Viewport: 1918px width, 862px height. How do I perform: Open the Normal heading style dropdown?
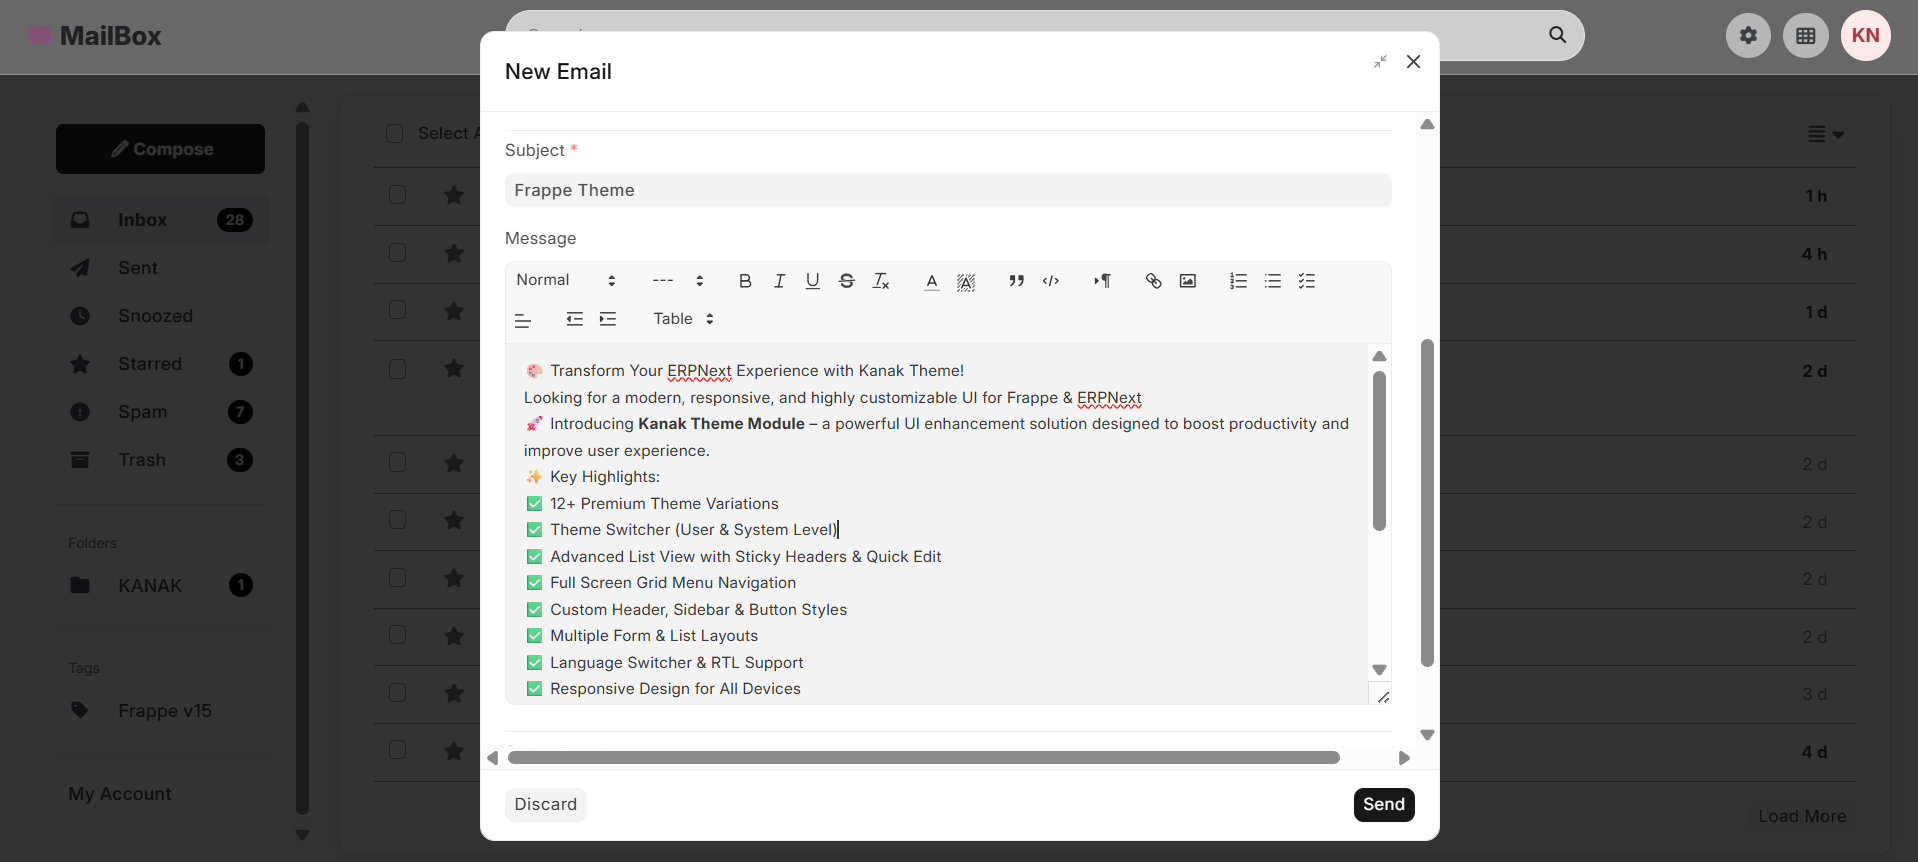click(x=566, y=281)
